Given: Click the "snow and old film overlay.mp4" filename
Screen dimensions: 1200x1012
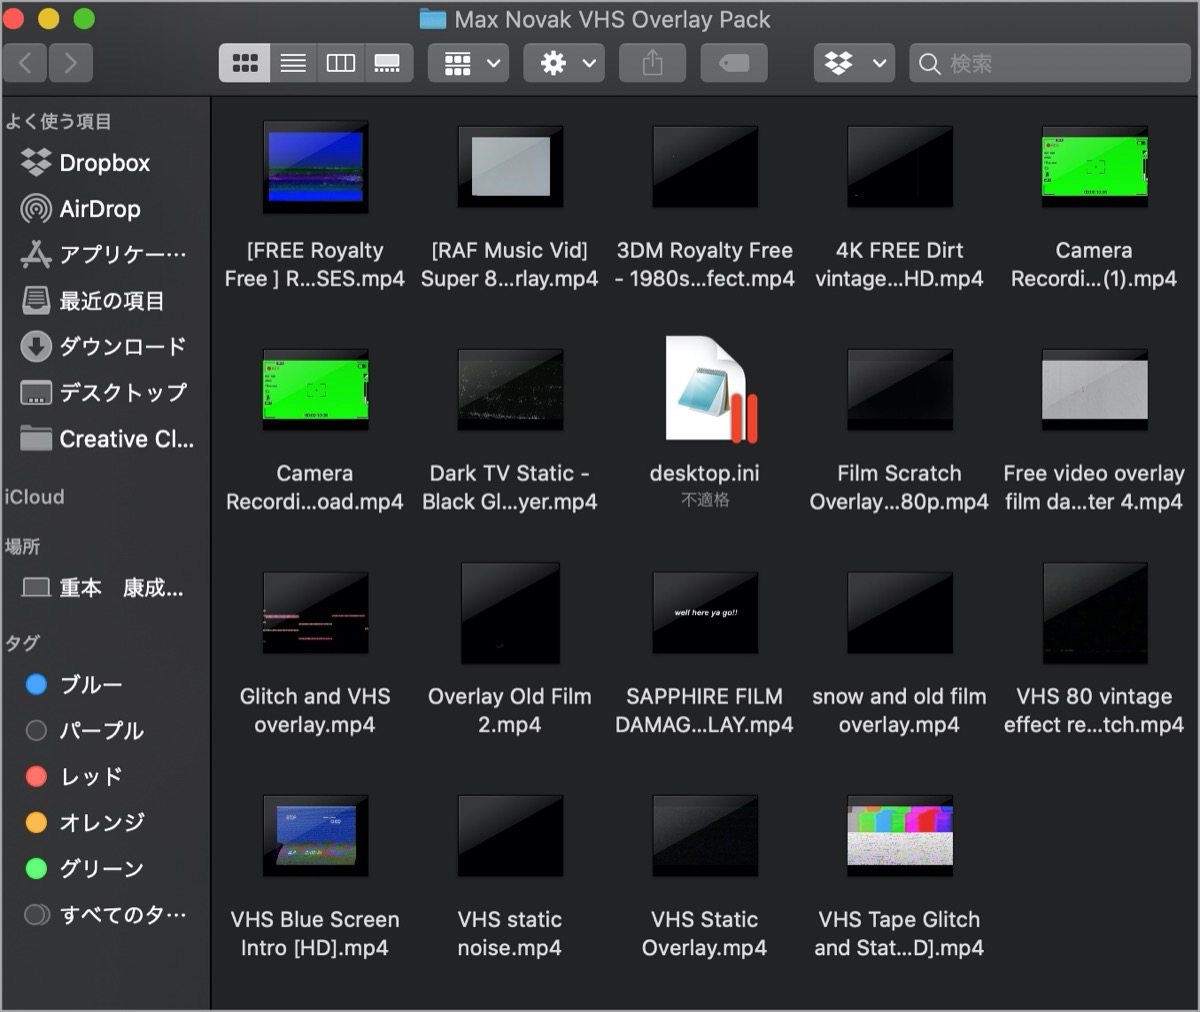Looking at the screenshot, I should [x=899, y=710].
